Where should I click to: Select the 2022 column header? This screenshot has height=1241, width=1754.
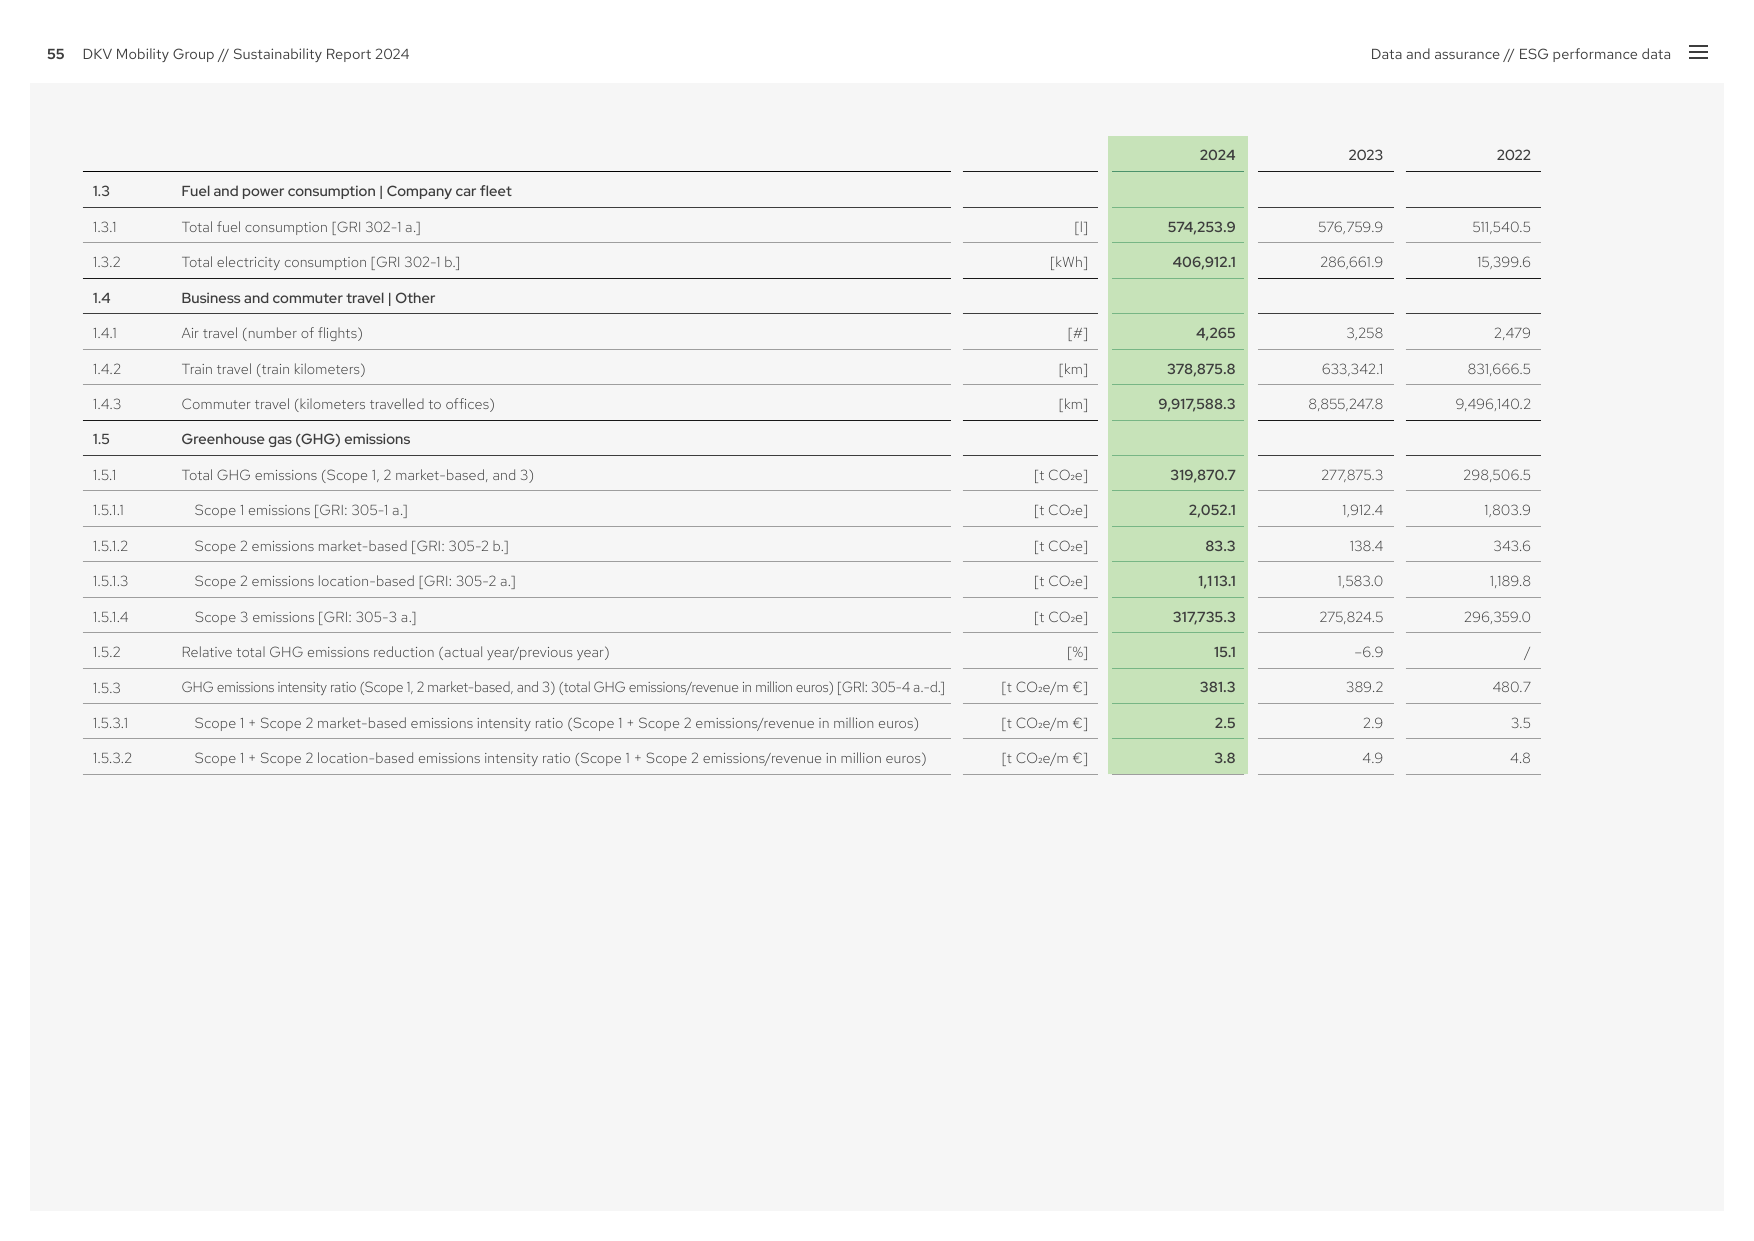coord(1513,155)
